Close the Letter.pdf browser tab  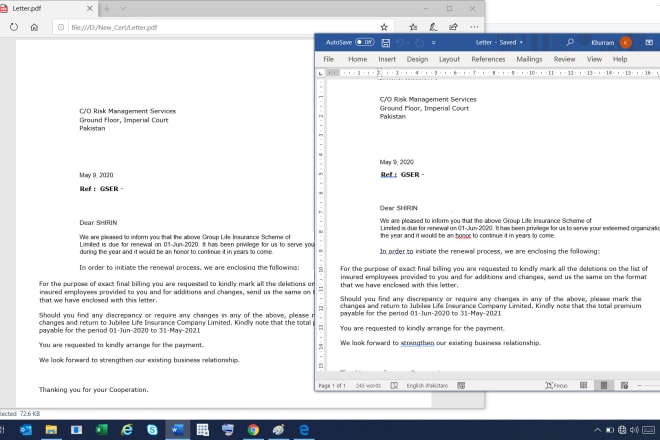click(90, 8)
